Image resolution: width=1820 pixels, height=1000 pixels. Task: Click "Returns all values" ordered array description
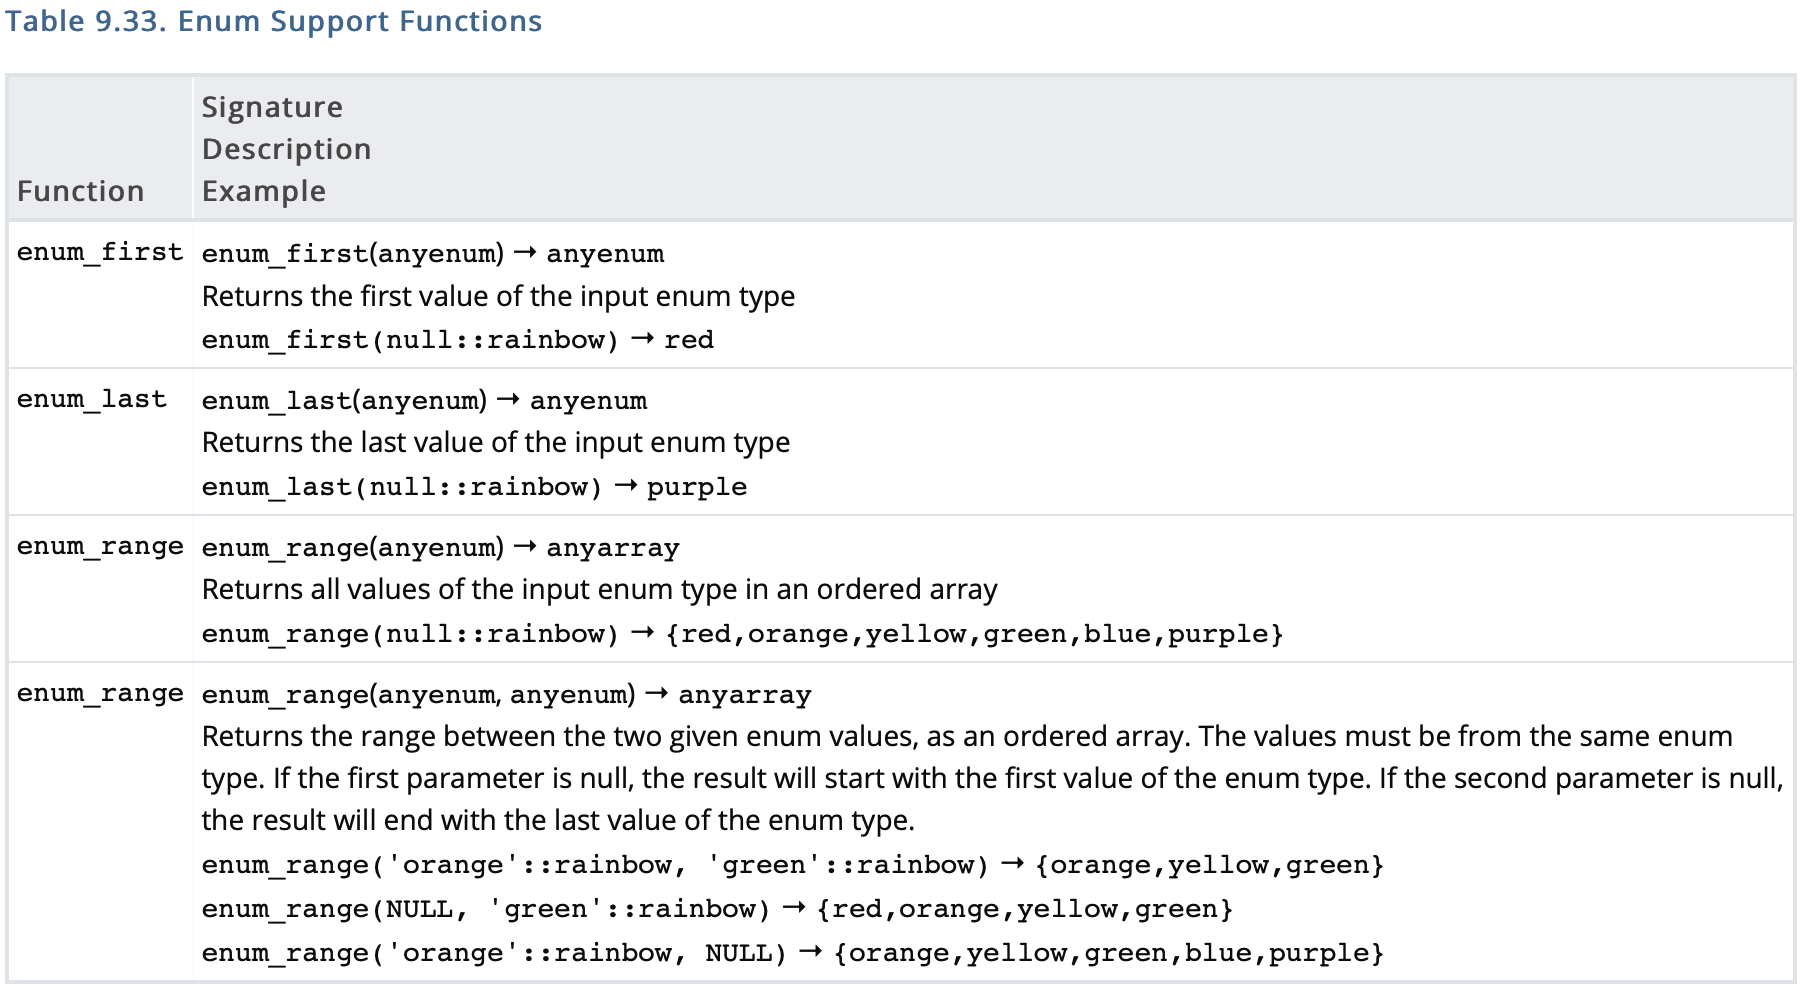(x=599, y=590)
